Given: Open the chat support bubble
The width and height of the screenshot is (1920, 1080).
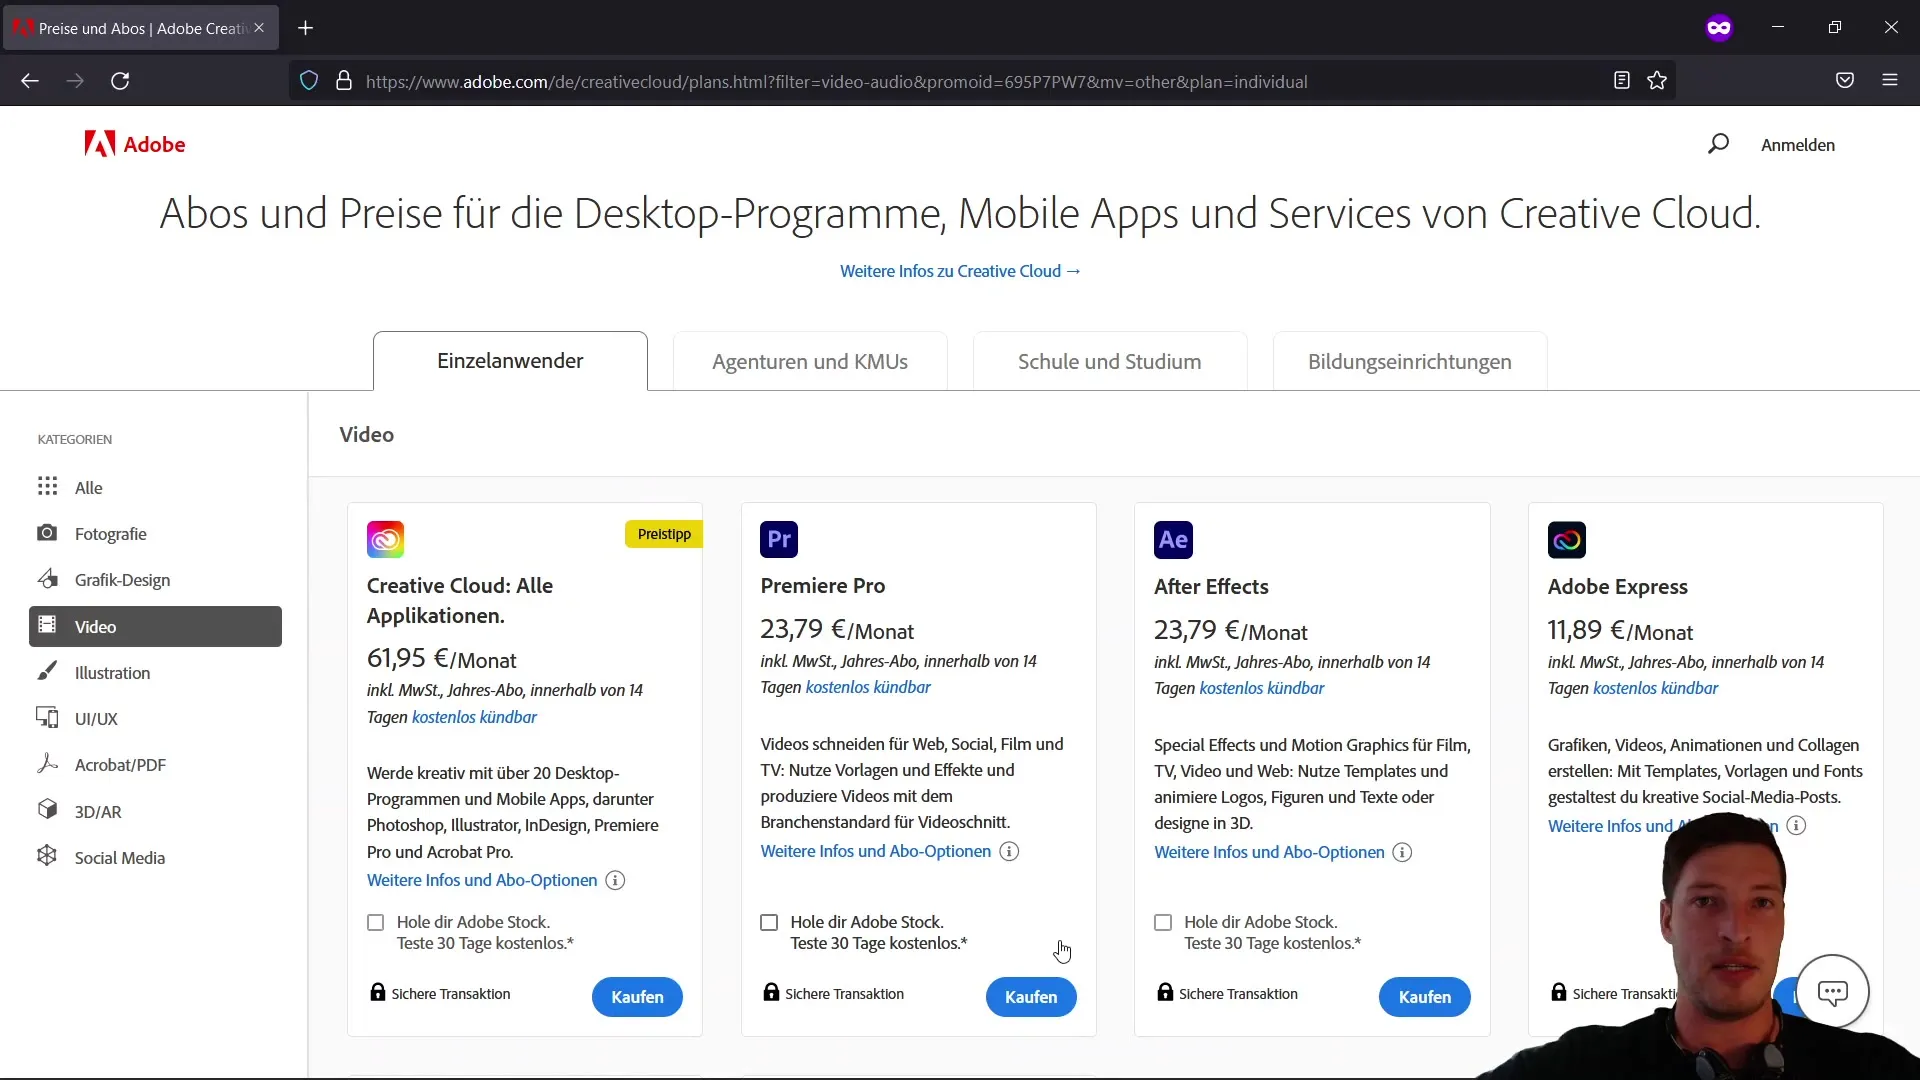Looking at the screenshot, I should pyautogui.click(x=1832, y=992).
